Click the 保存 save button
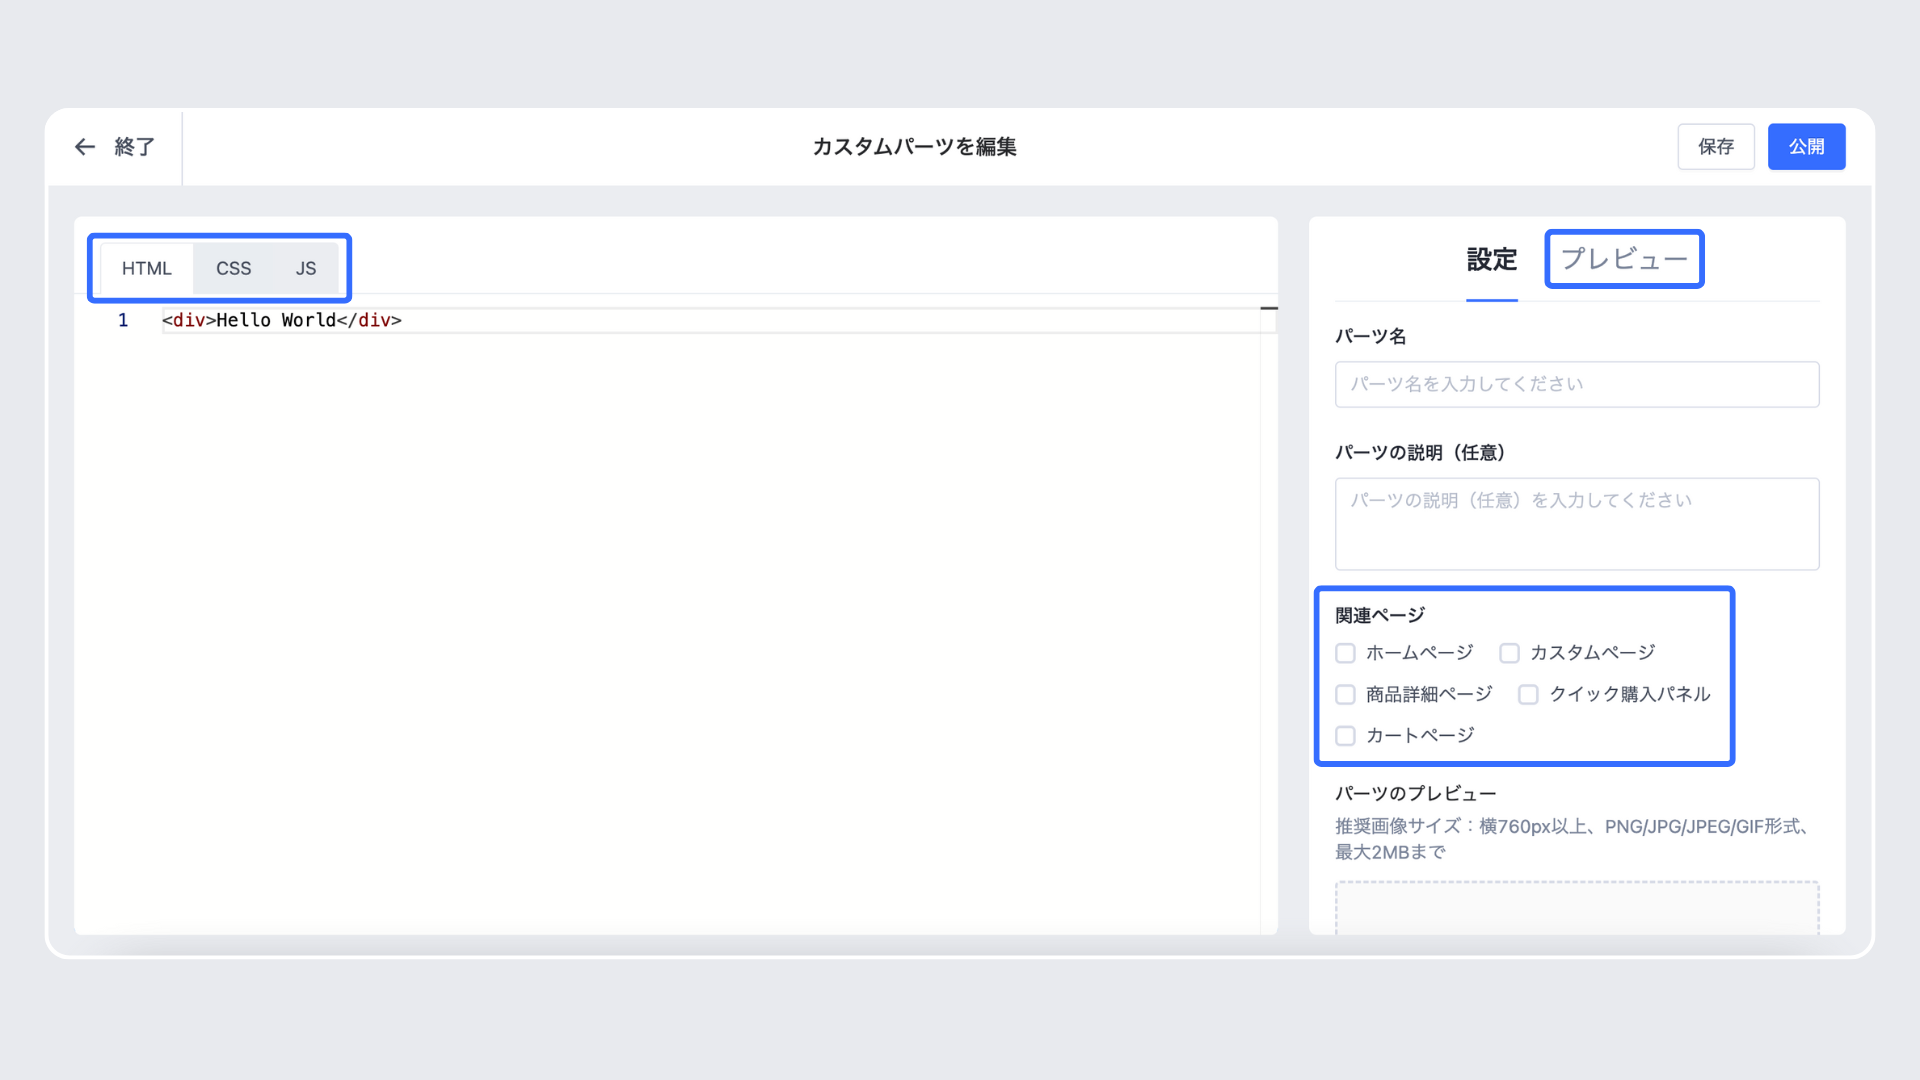Image resolution: width=1920 pixels, height=1080 pixels. pos(1715,147)
